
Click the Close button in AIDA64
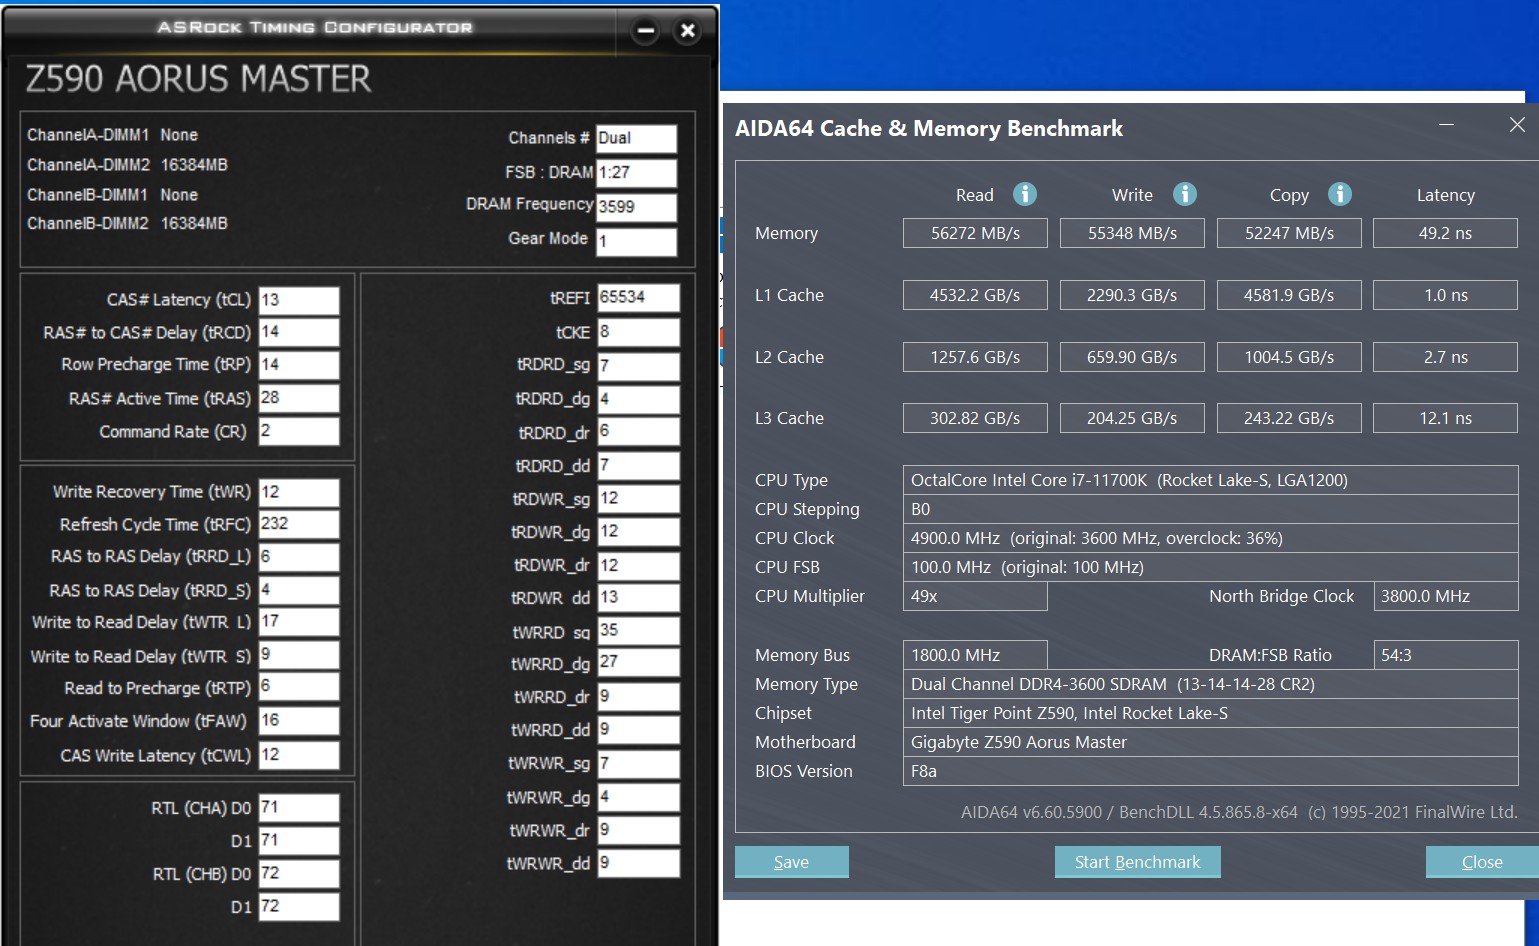pos(1482,862)
